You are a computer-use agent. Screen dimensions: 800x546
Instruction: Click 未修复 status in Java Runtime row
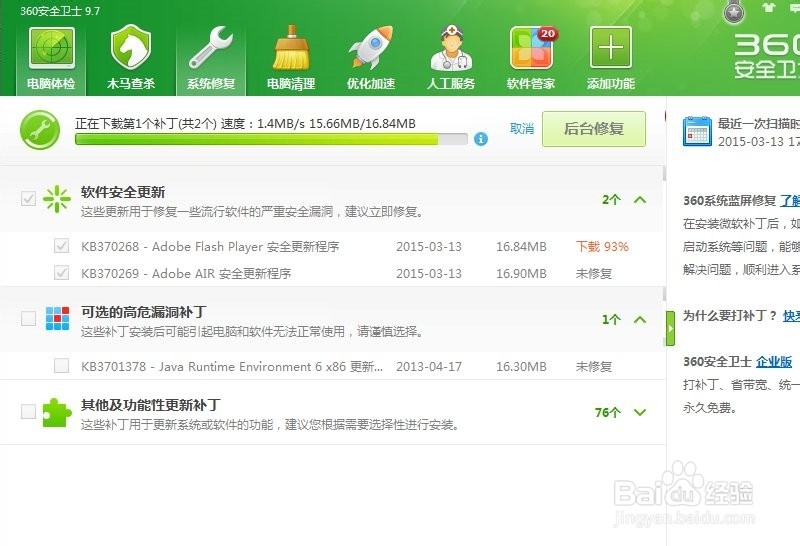(594, 366)
